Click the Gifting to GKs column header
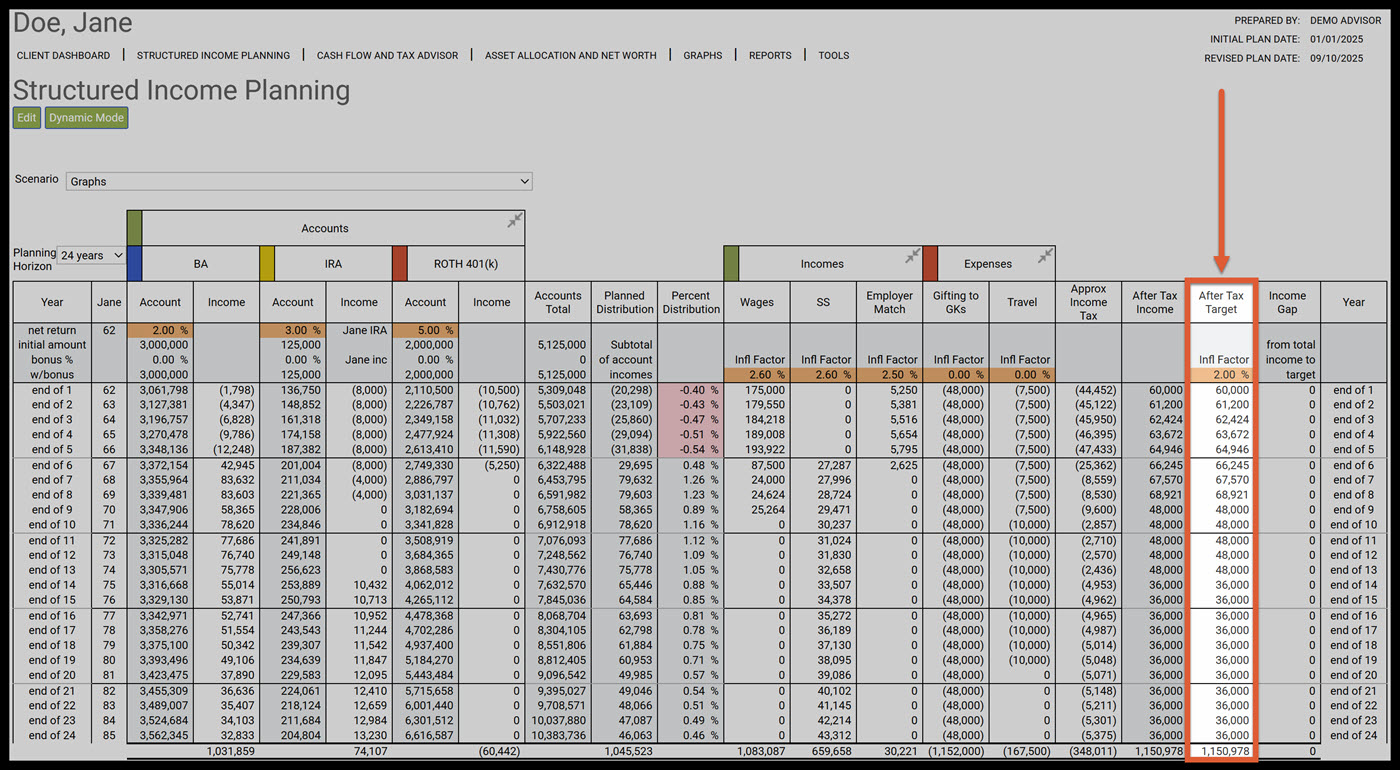 pyautogui.click(x=956, y=302)
